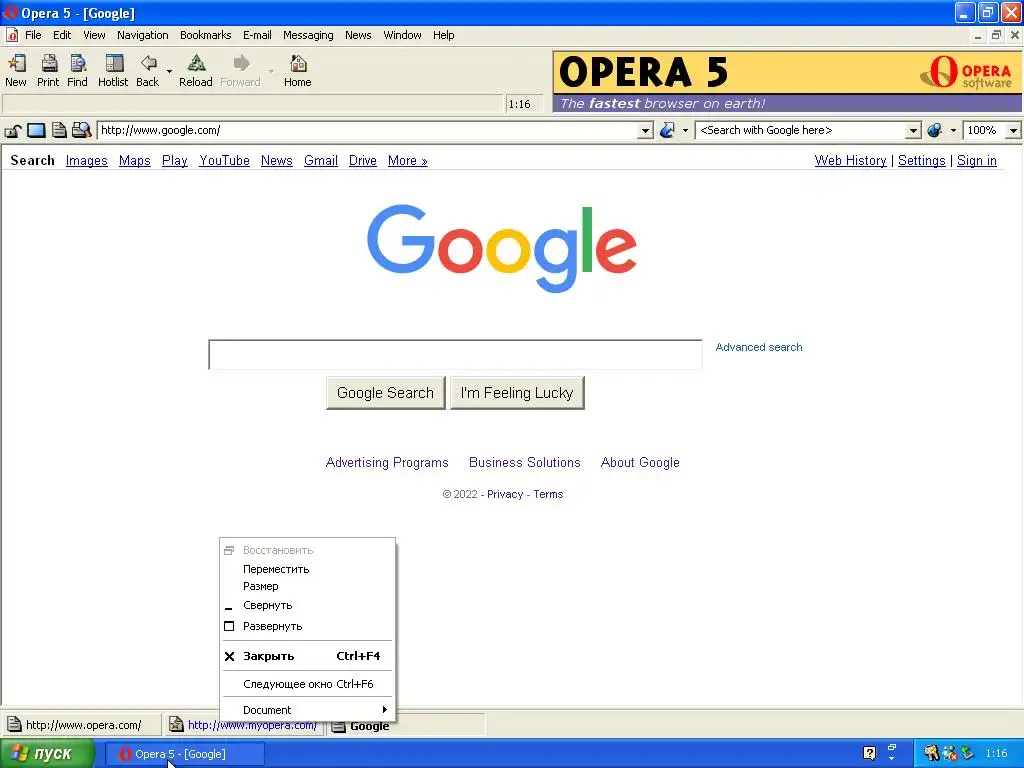
Task: Open the Bookmarks menu
Action: 206,35
